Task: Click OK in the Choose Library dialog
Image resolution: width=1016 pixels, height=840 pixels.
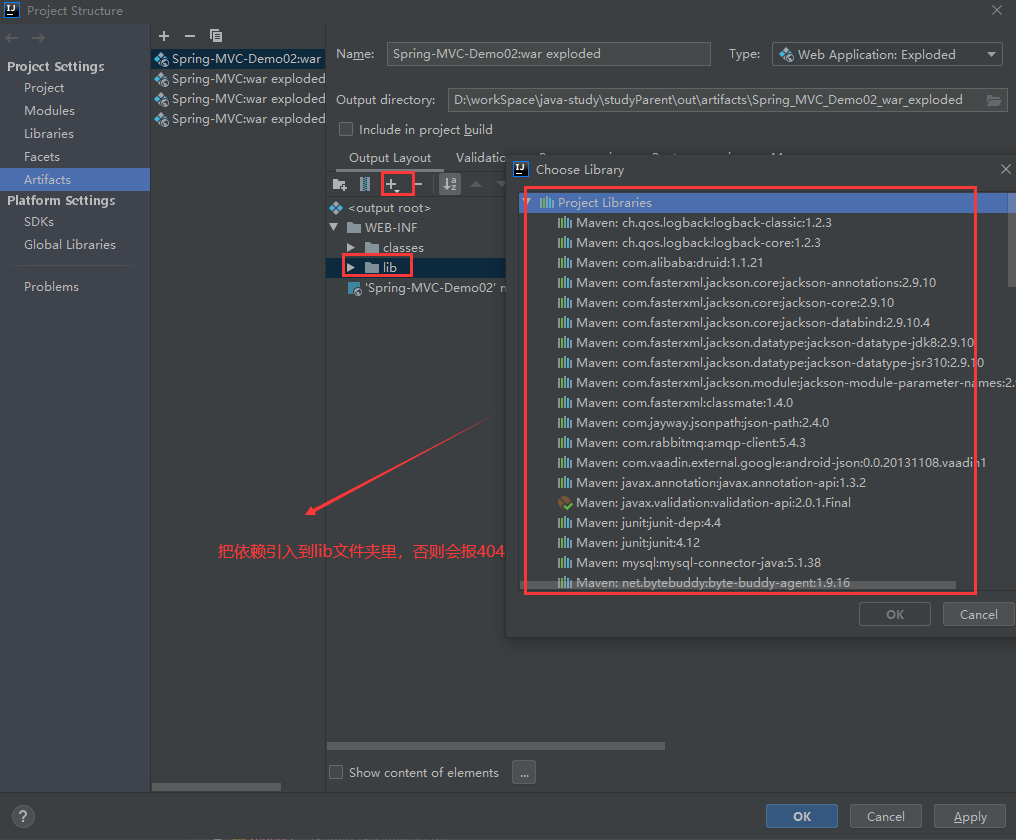Action: tap(895, 614)
